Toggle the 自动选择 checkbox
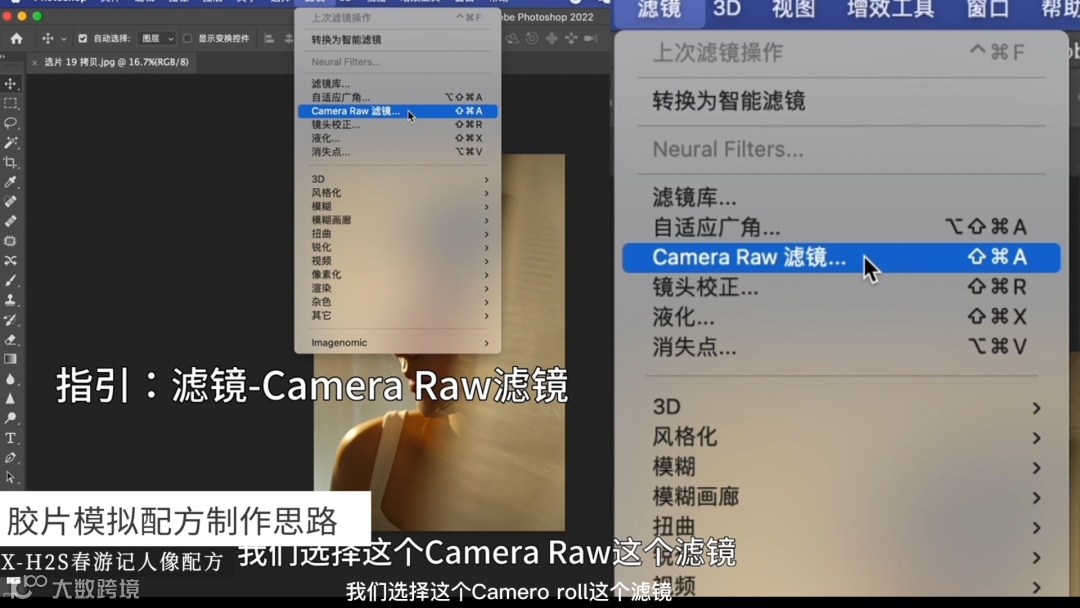The width and height of the screenshot is (1080, 608). (83, 39)
